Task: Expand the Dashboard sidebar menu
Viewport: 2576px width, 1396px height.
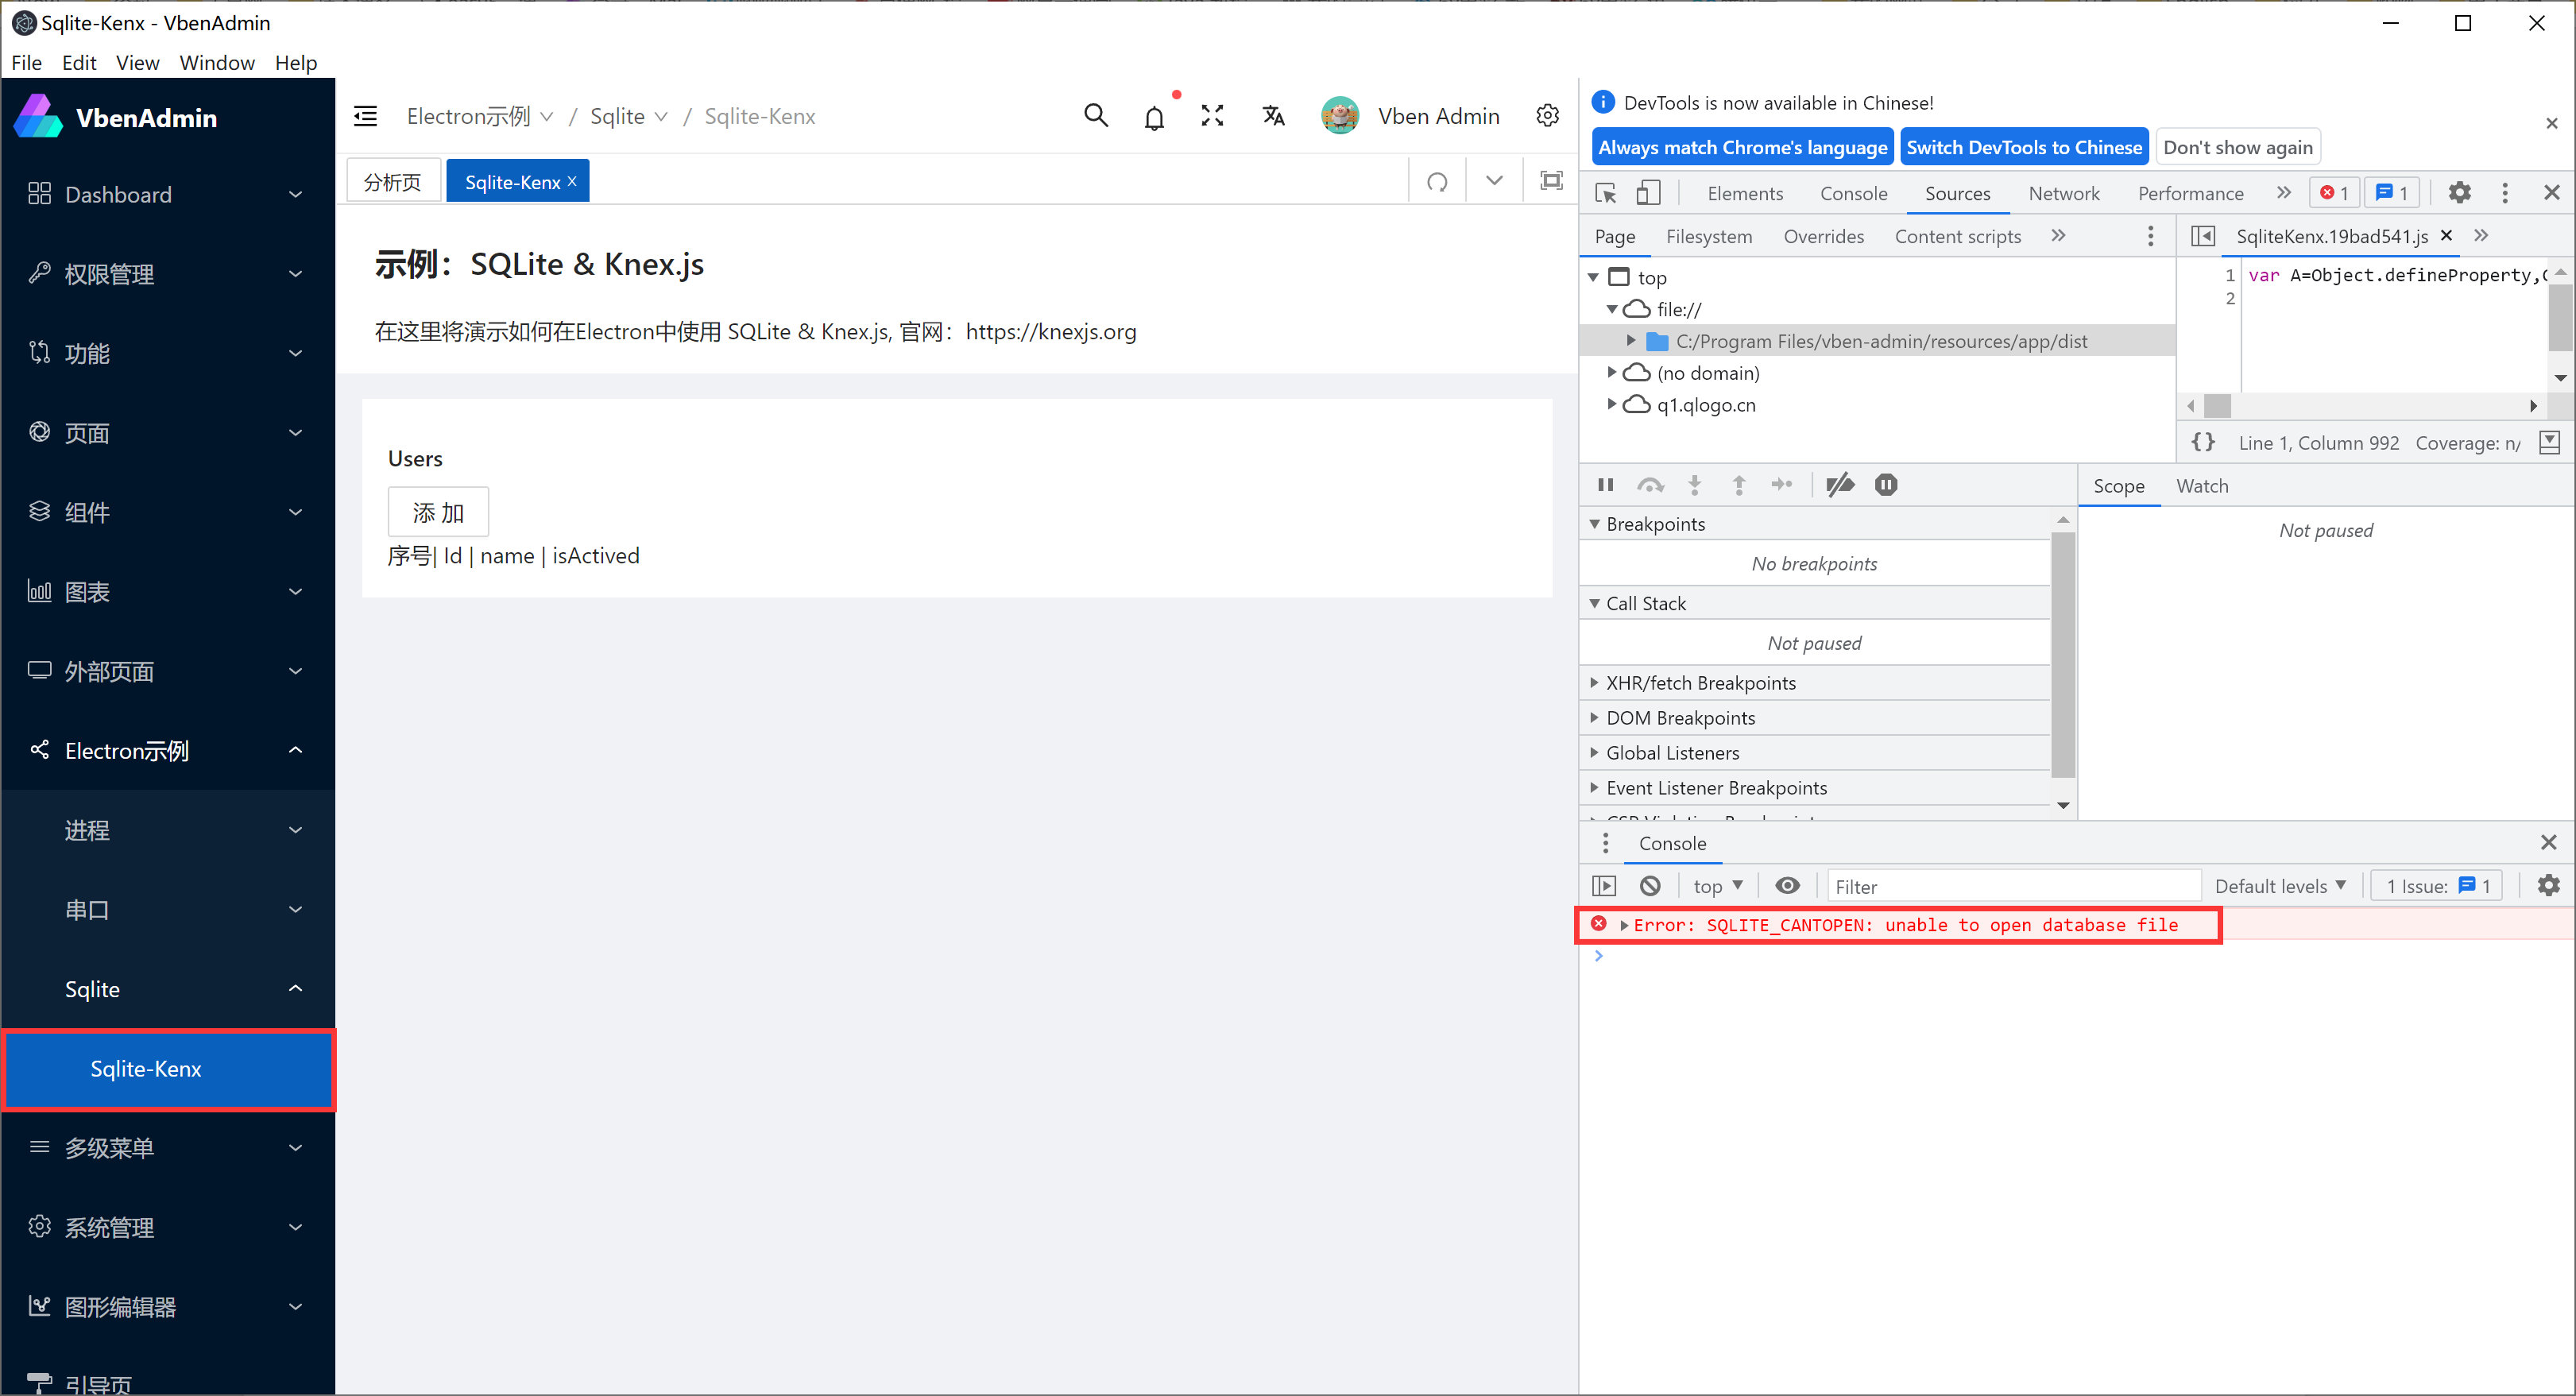Action: point(167,194)
